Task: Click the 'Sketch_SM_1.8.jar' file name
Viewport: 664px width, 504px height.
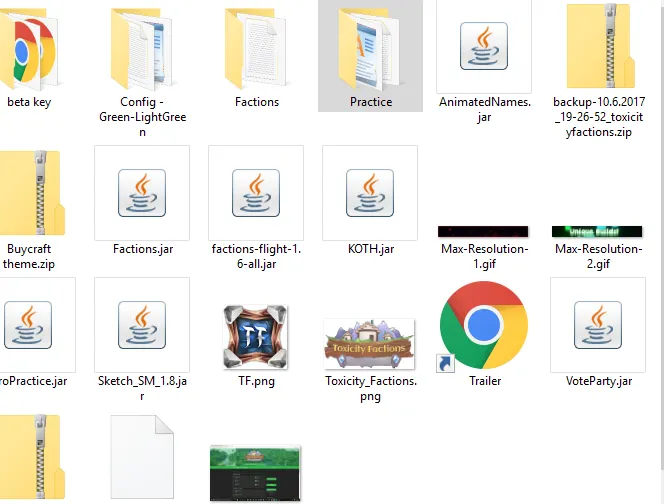Action: [142, 388]
